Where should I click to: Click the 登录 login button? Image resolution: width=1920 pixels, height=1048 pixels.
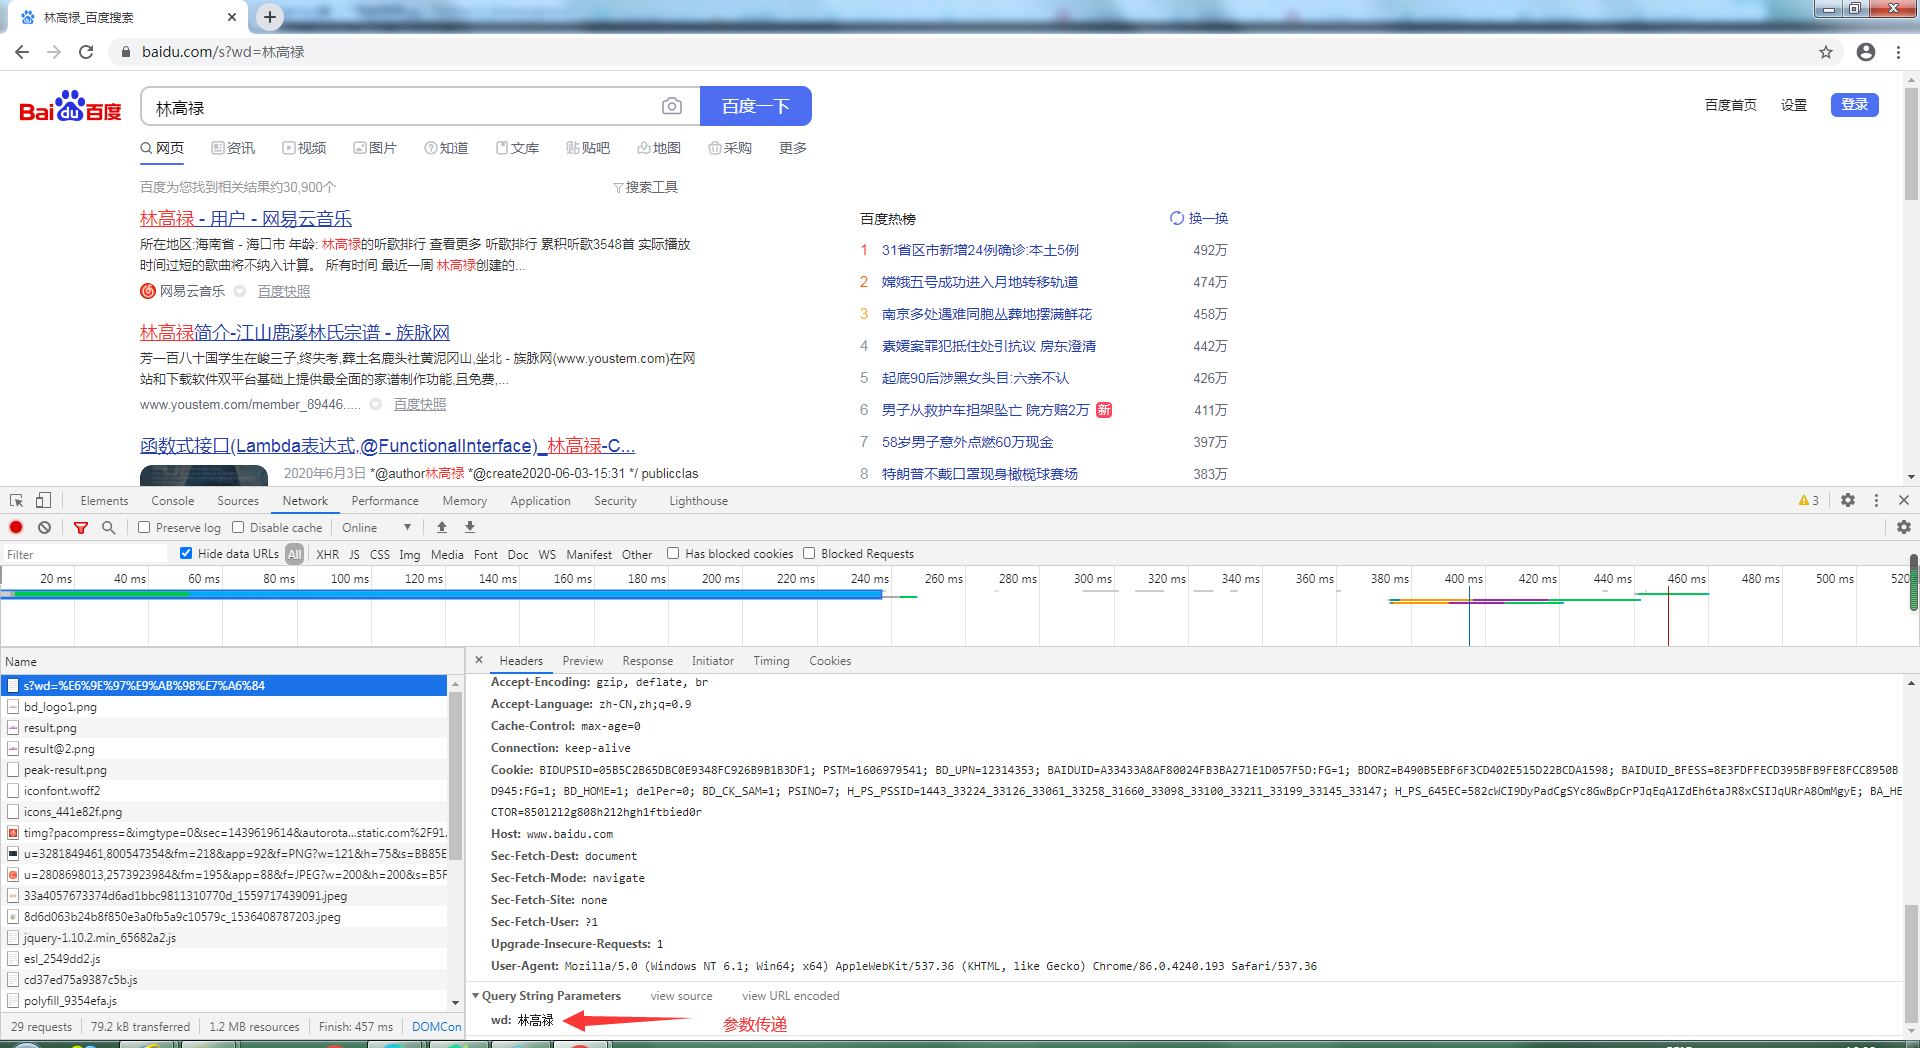1854,105
